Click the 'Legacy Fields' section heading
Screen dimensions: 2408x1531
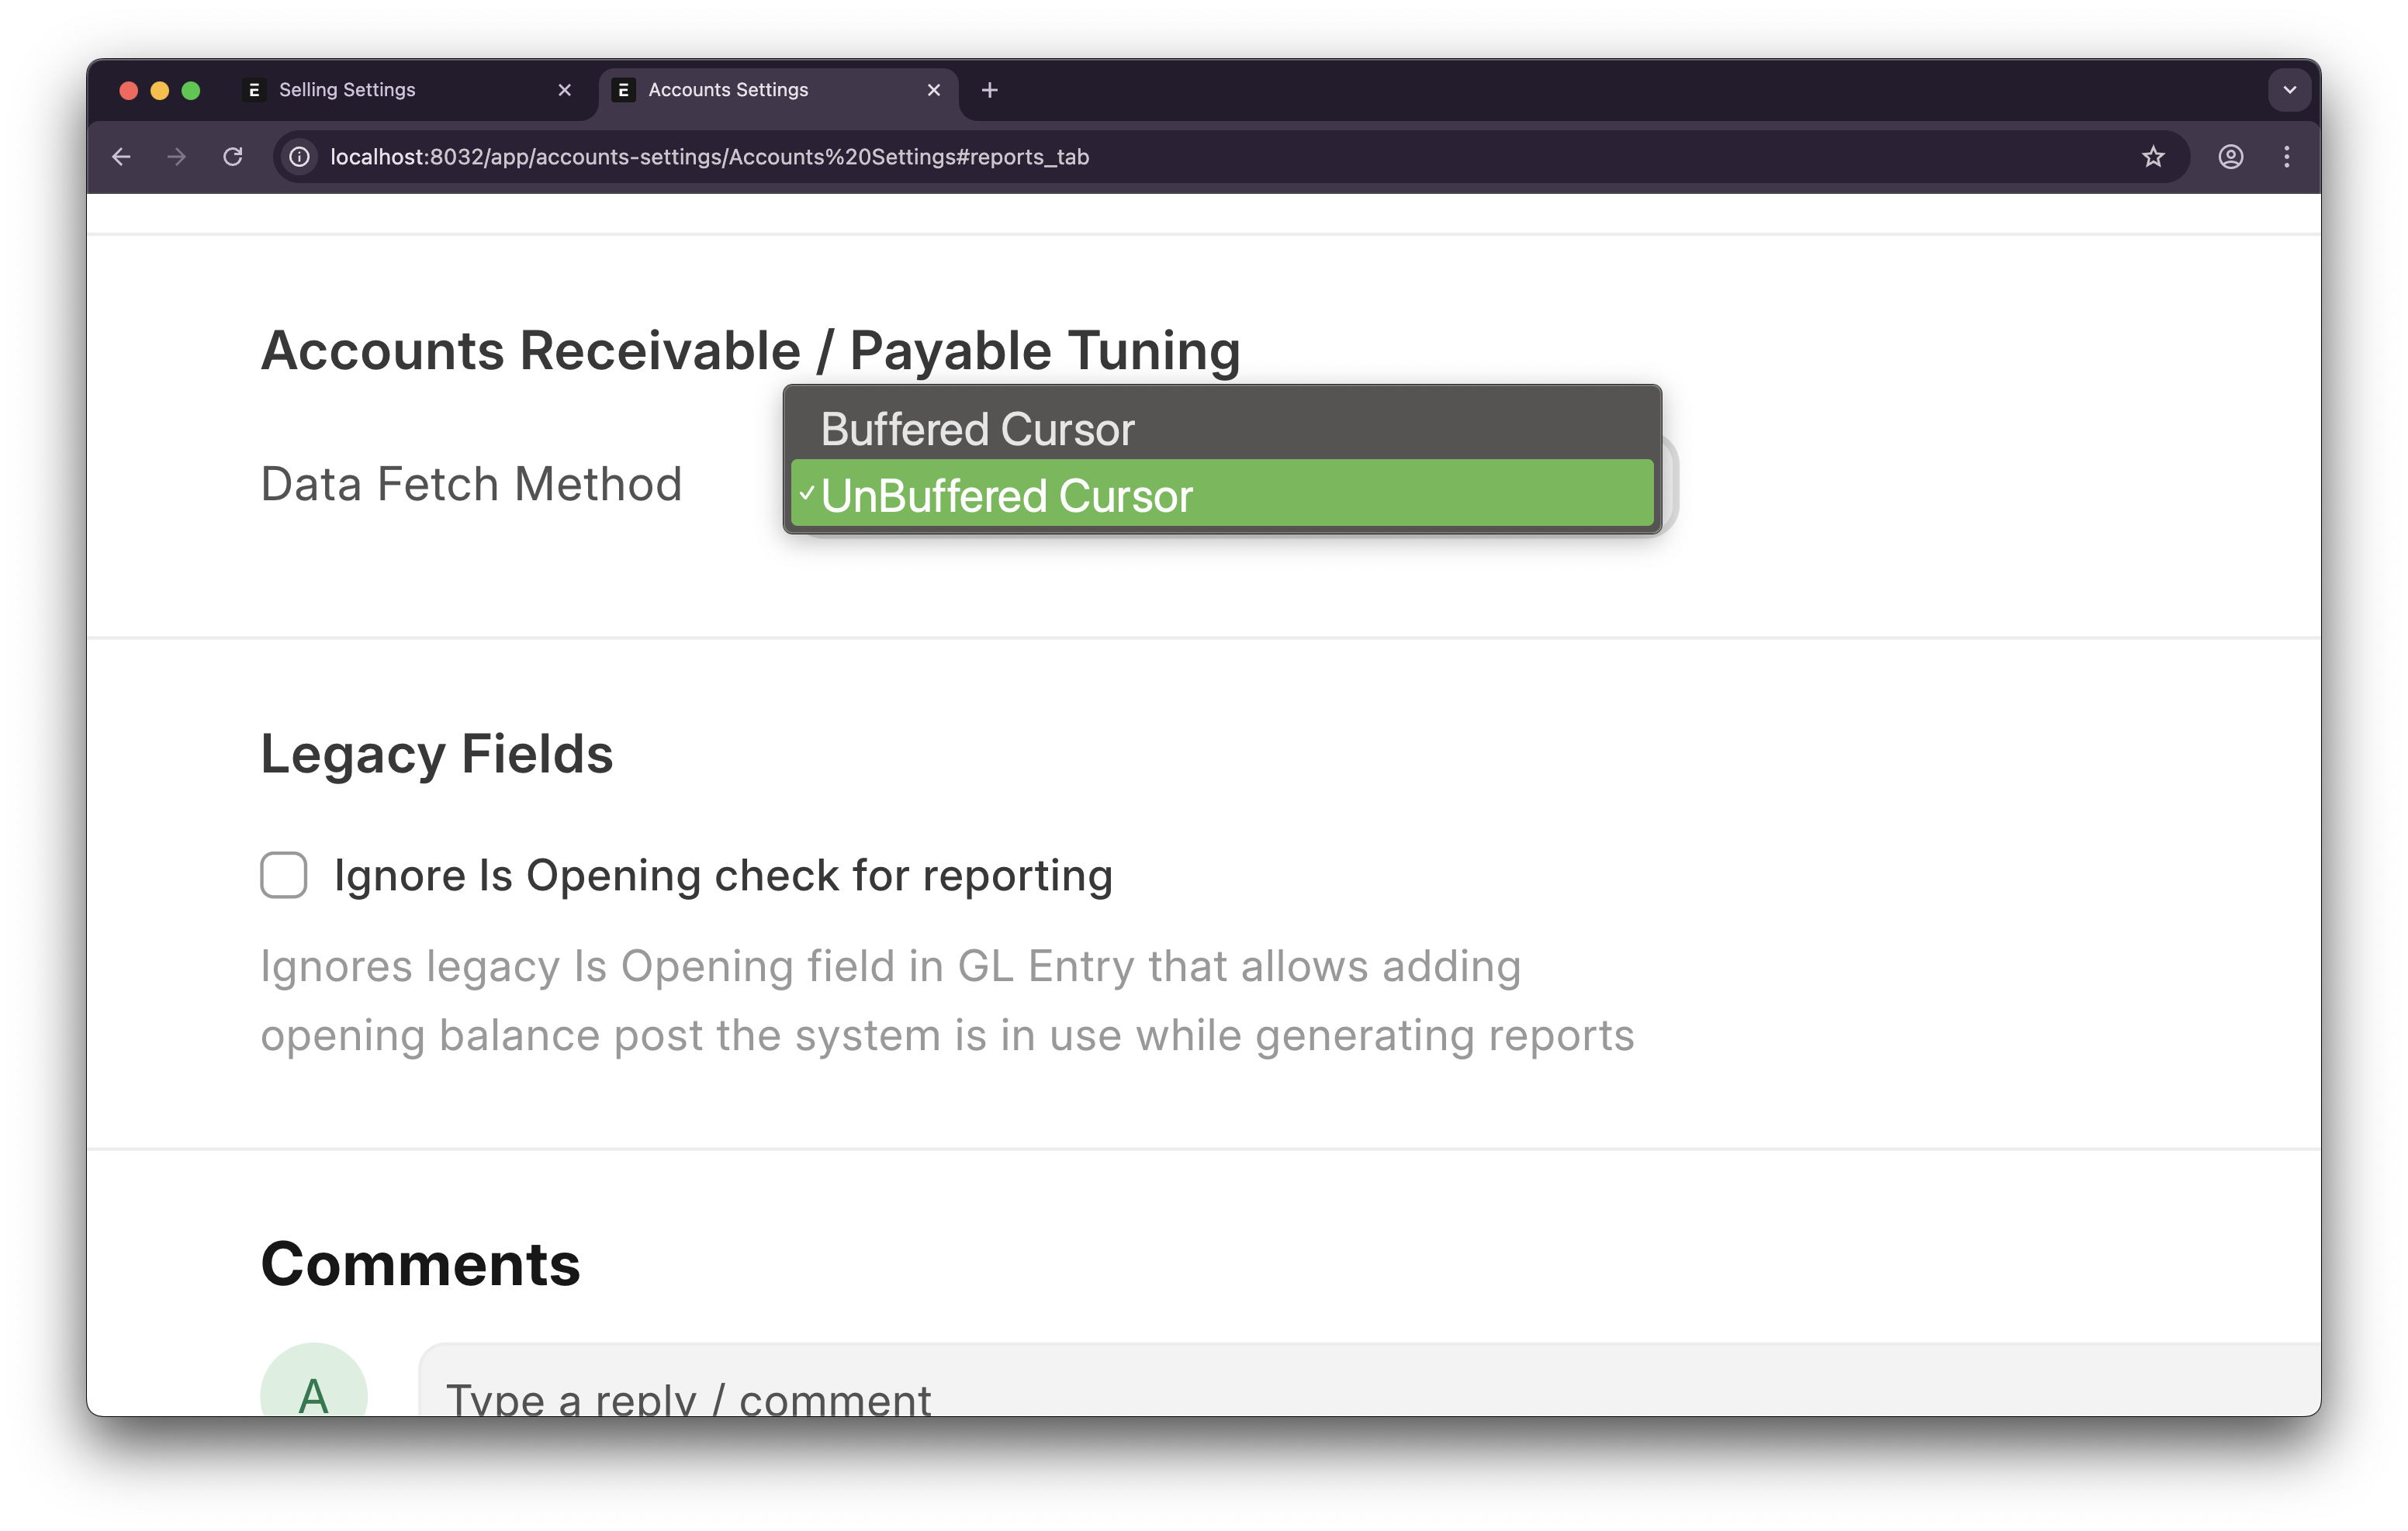[437, 754]
